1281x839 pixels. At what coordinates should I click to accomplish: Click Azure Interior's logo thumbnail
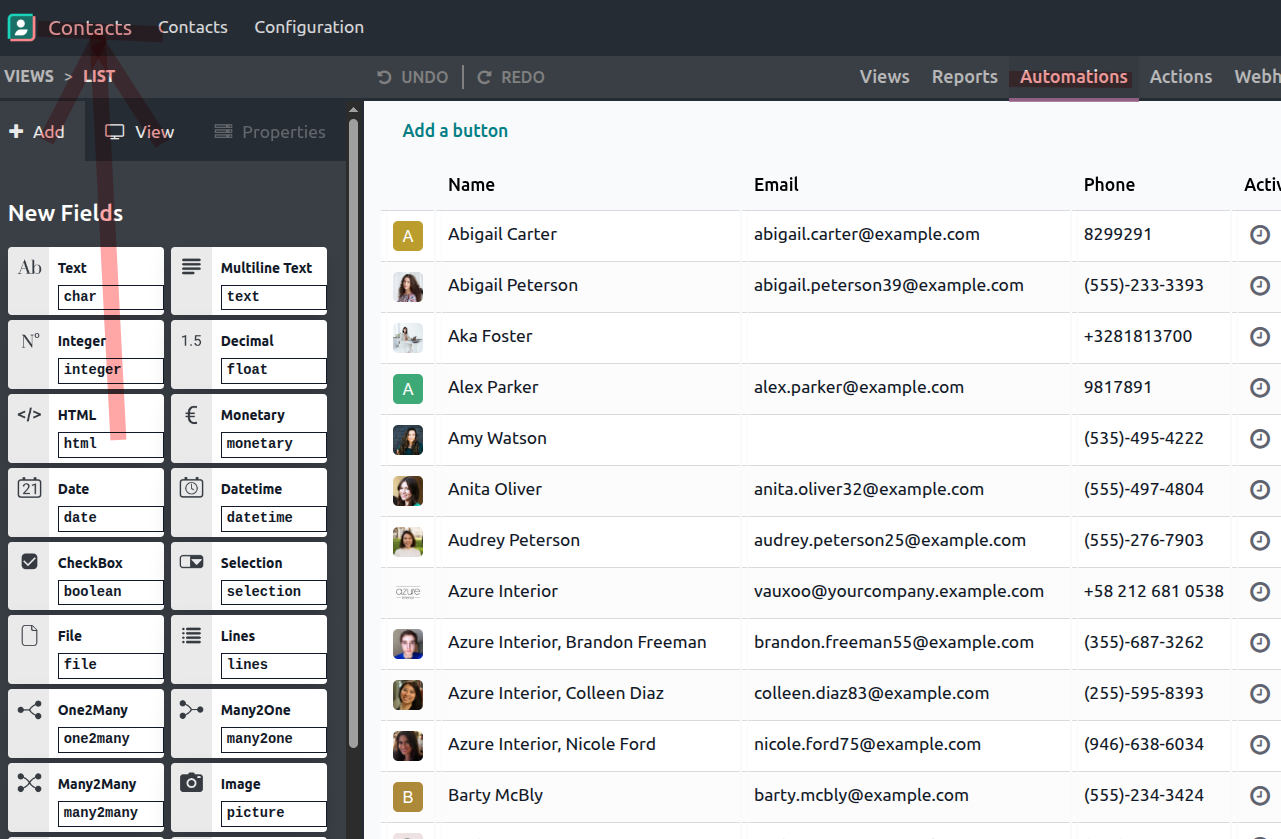[x=408, y=592]
